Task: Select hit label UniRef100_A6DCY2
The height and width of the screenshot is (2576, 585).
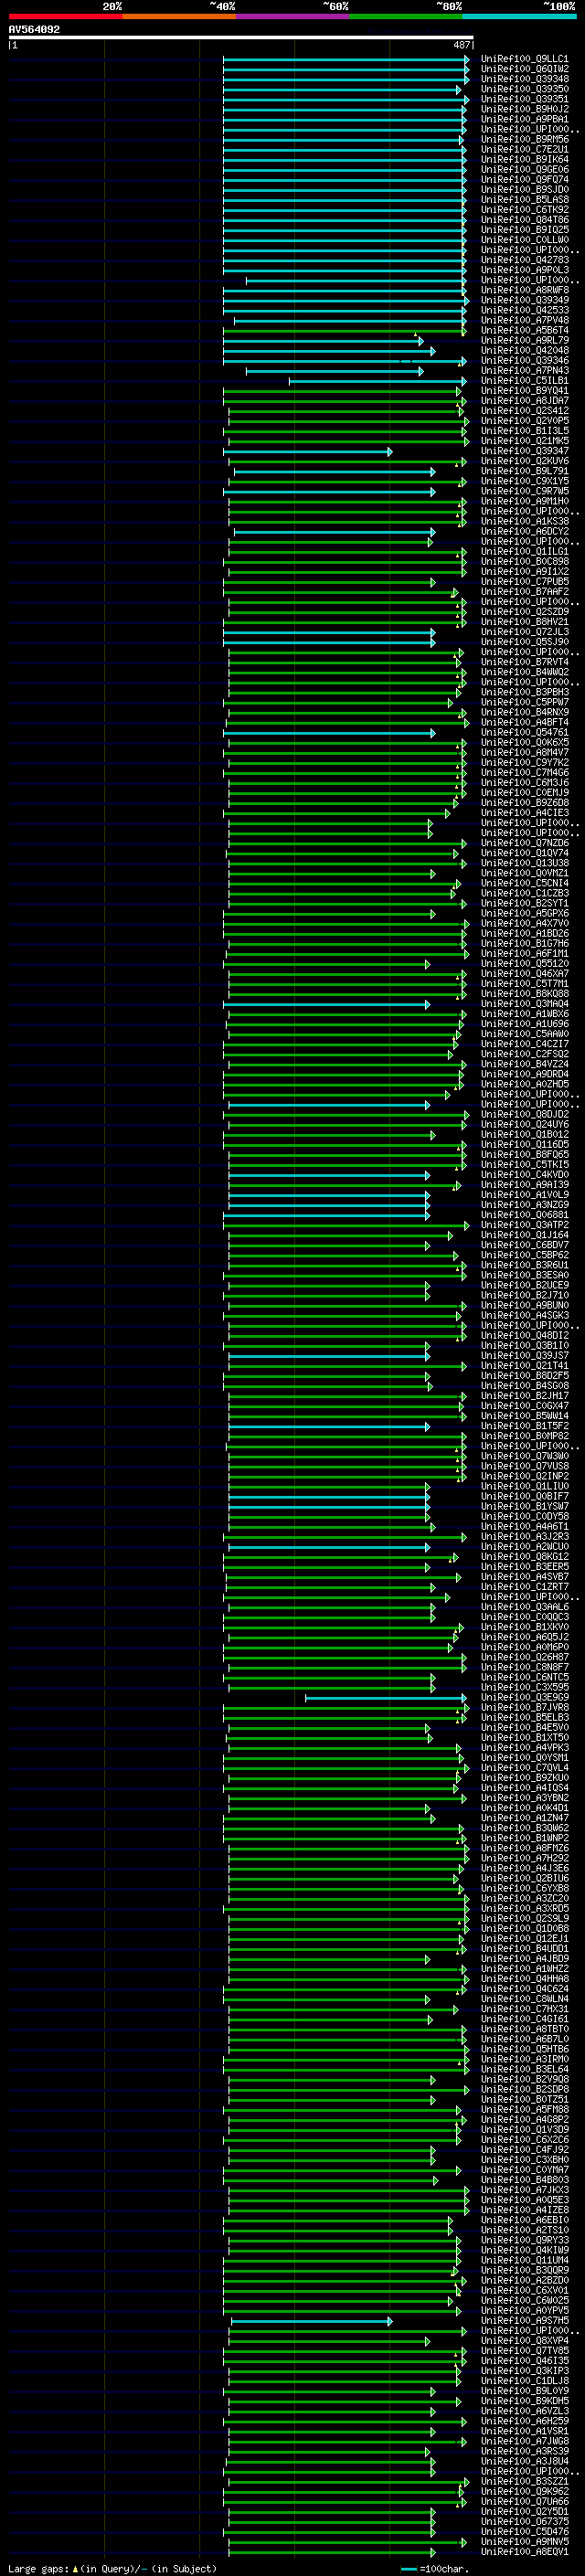Action: click(524, 531)
